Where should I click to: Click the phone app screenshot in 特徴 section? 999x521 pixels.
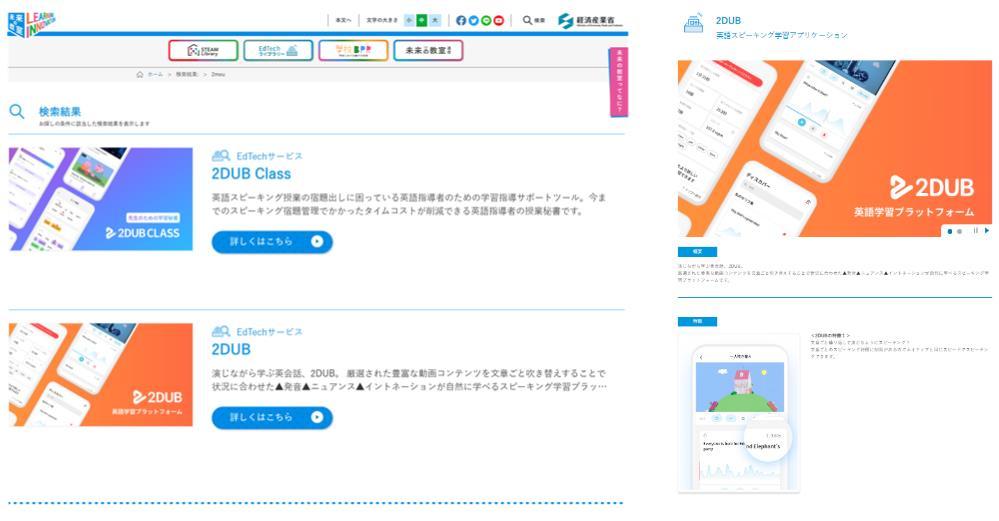(739, 413)
